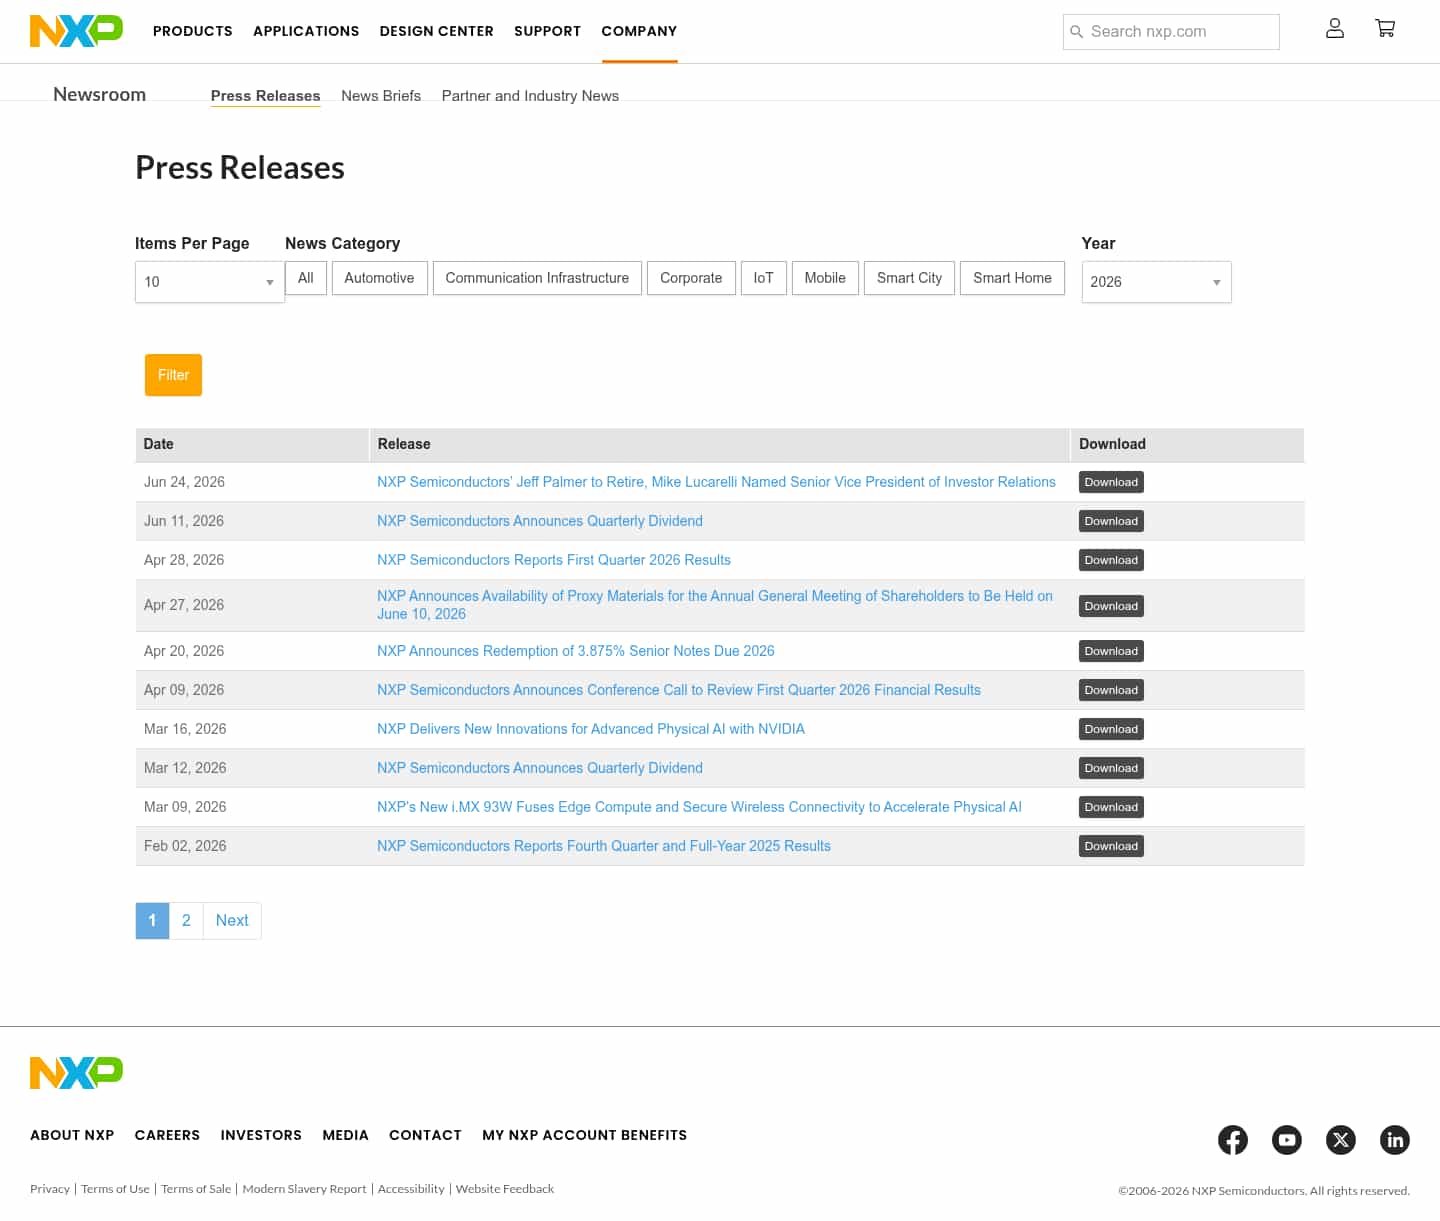Screen dimensions: 1440x1221
Task: Toggle the Smart City category filter
Action: pyautogui.click(x=909, y=278)
